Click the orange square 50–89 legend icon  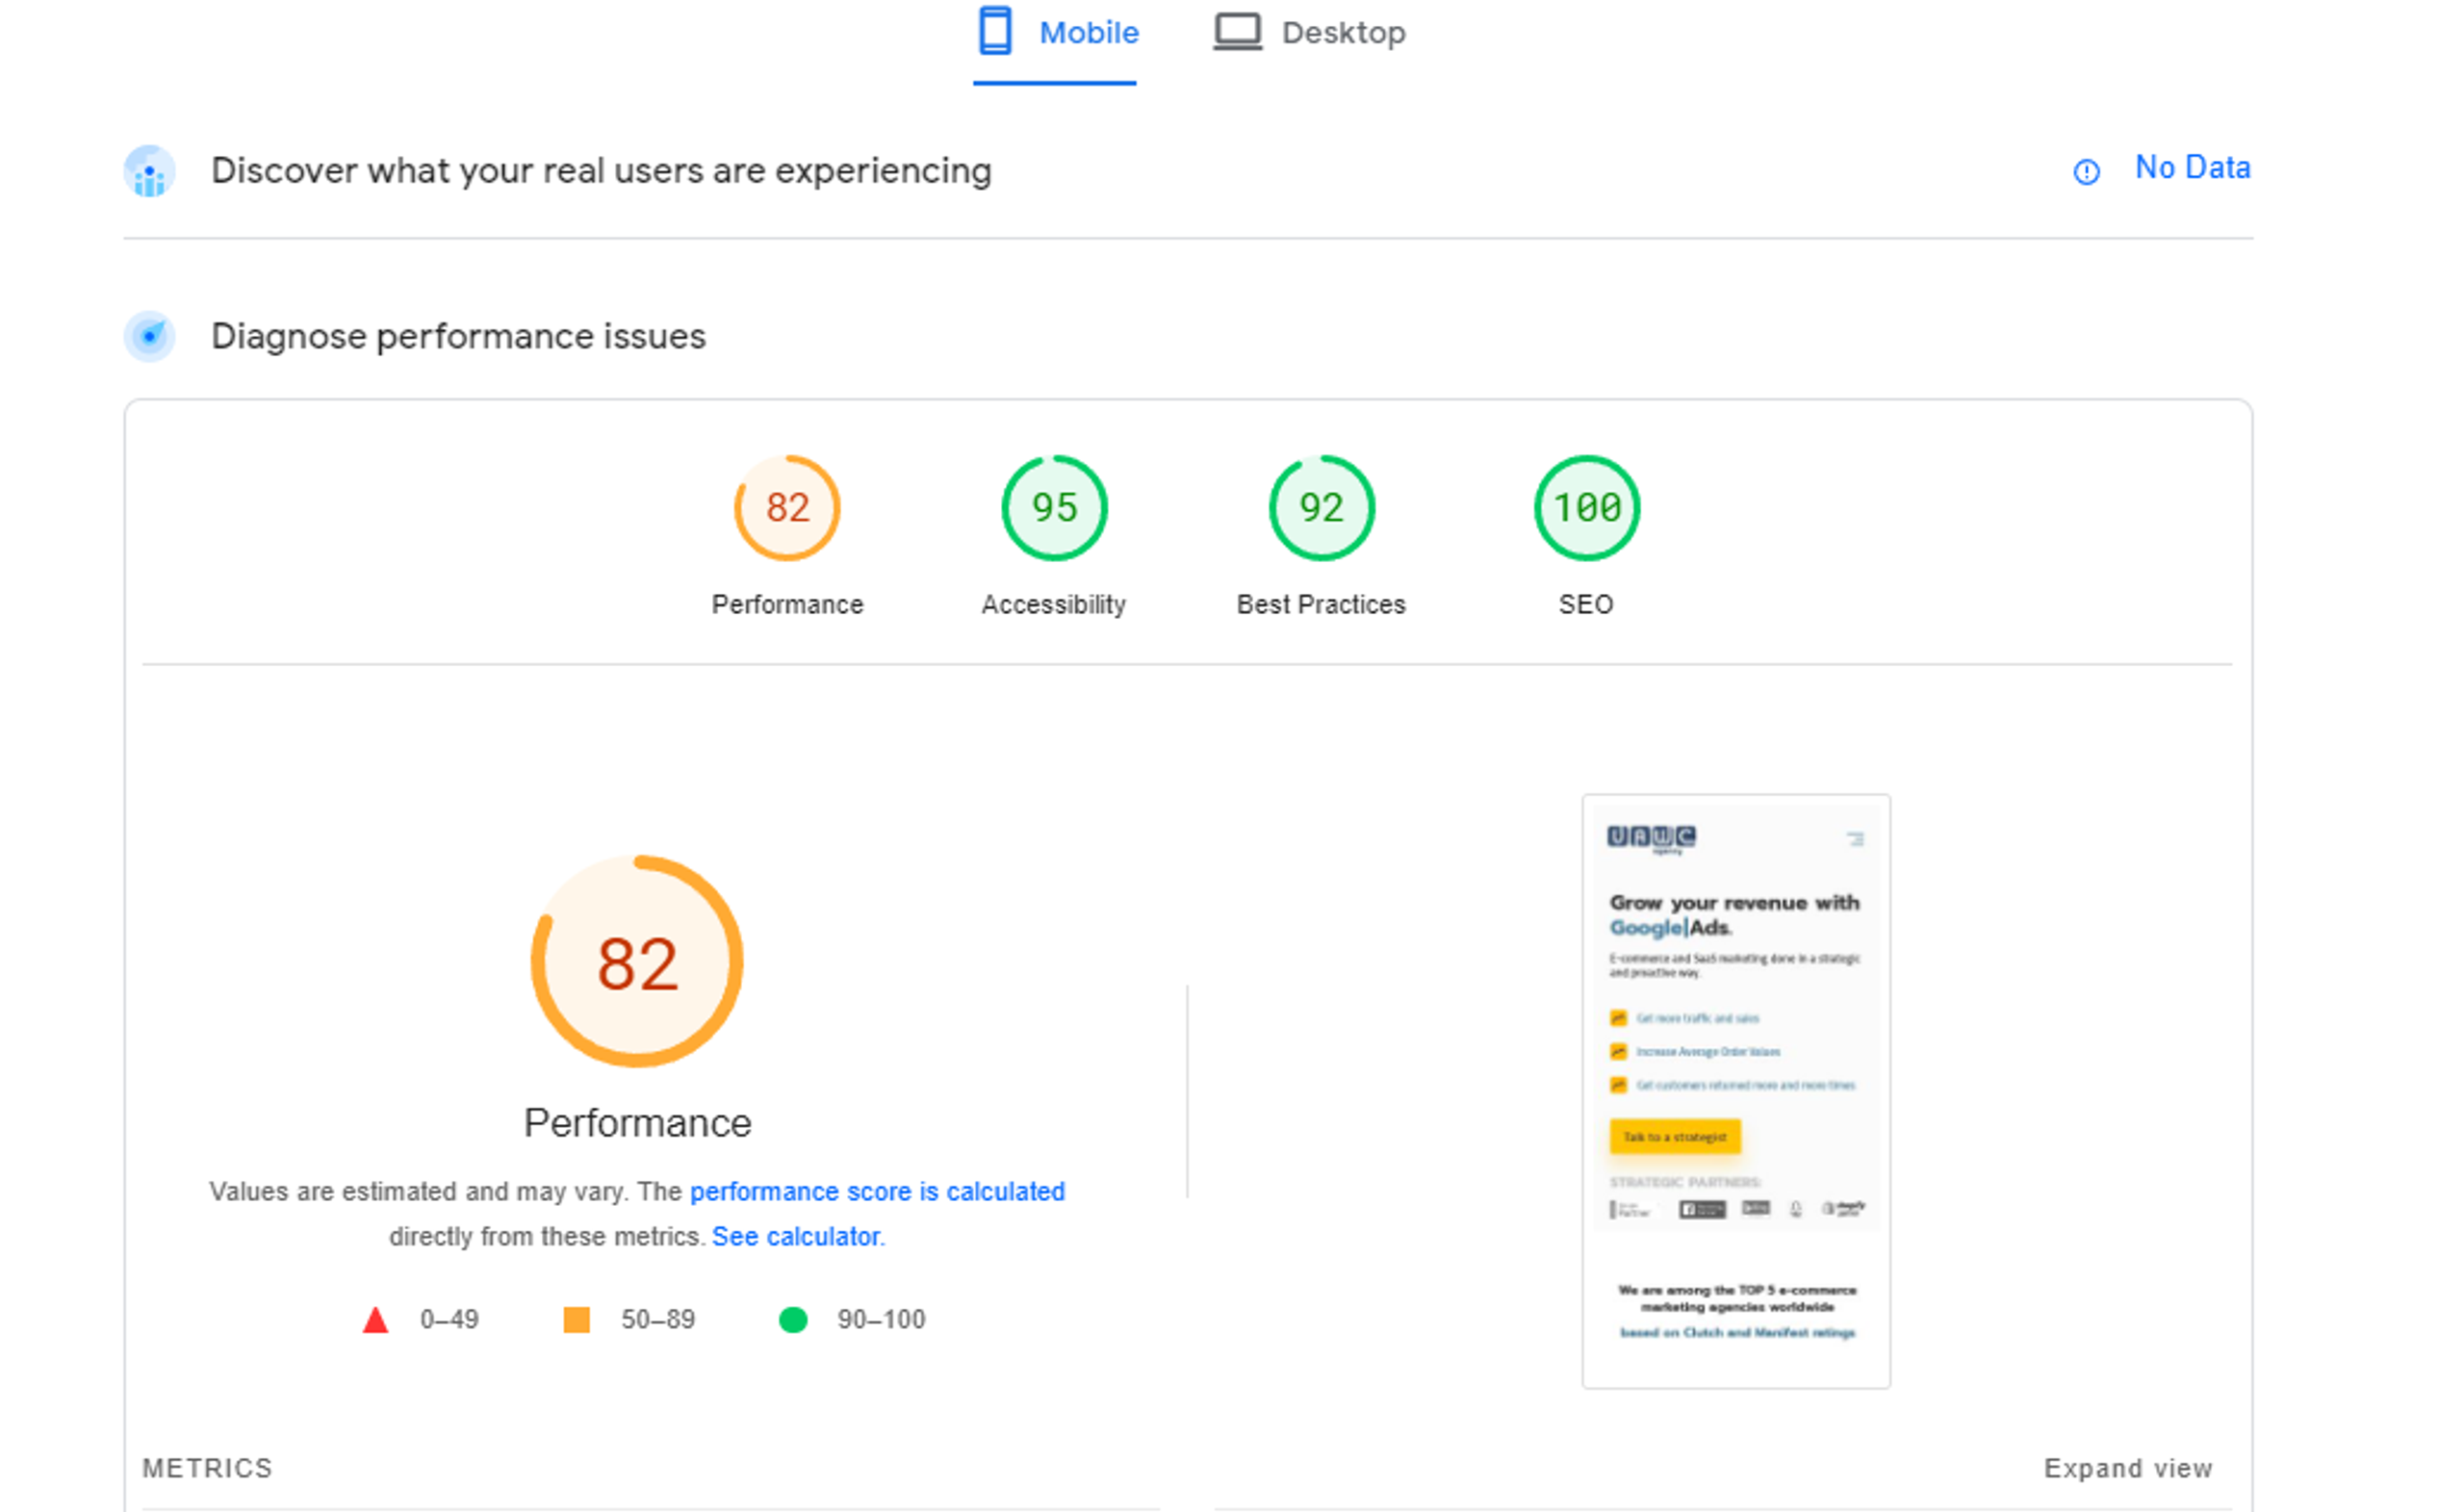click(x=577, y=1320)
